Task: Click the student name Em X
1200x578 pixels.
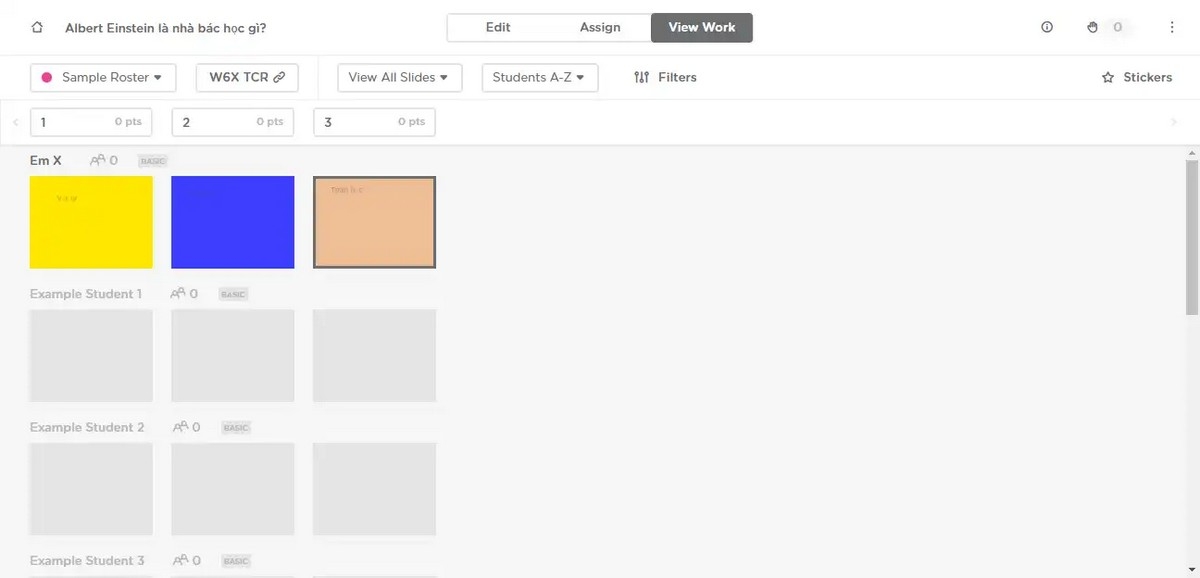Action: click(46, 160)
